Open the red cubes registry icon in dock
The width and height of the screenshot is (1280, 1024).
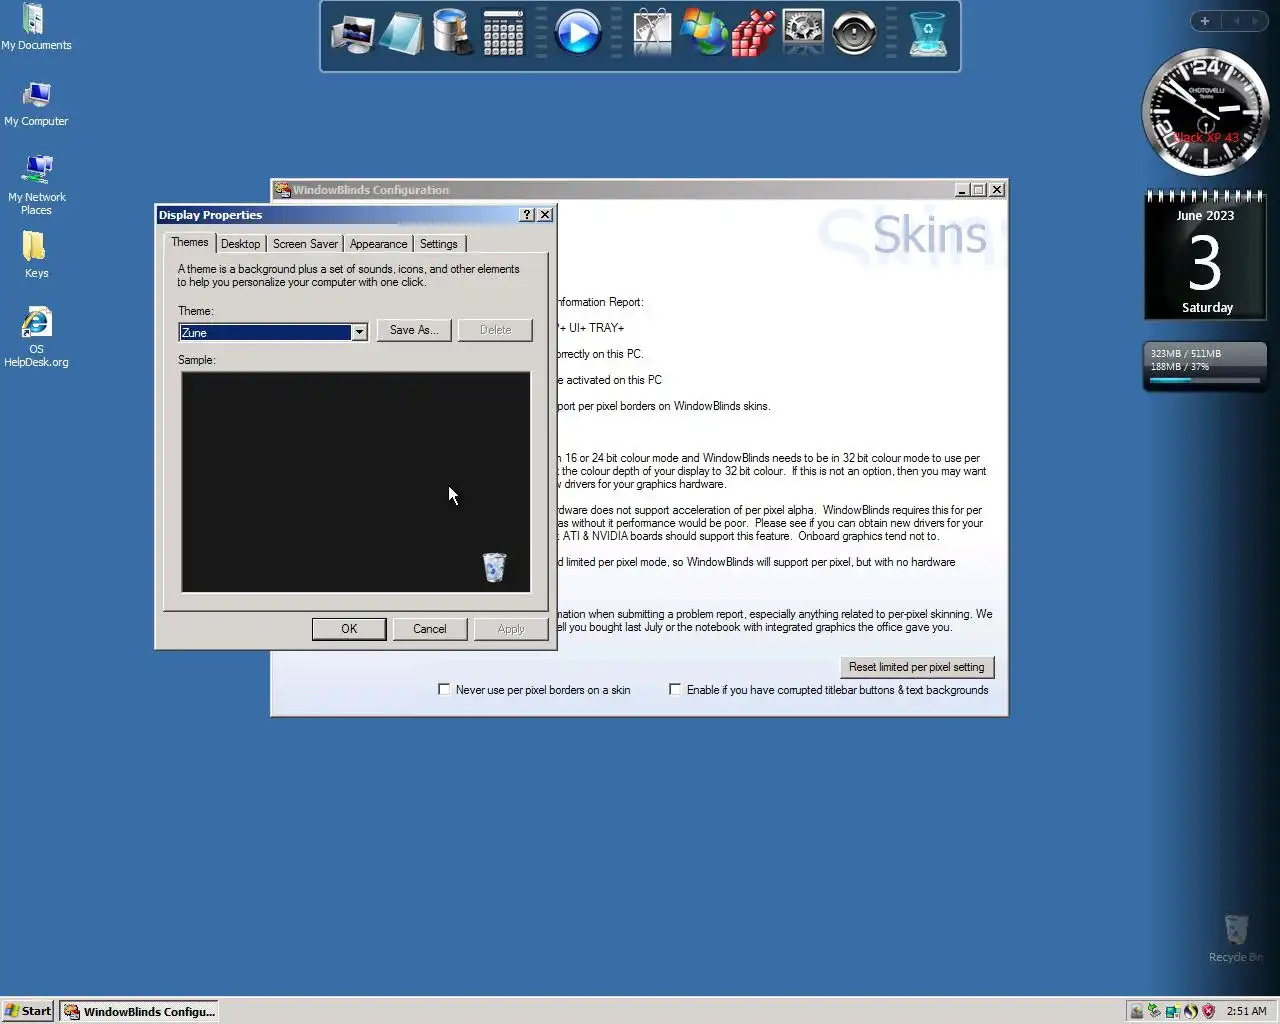753,33
